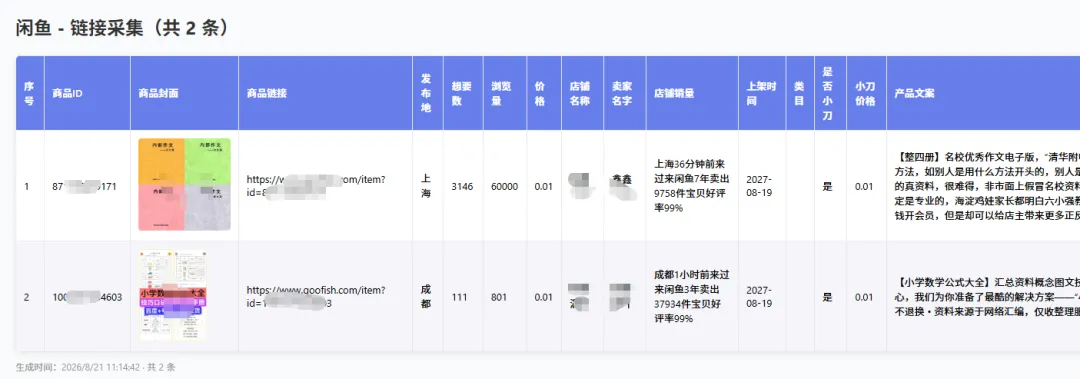
Task: Click the 店铺销量 column header
Action: coord(692,93)
